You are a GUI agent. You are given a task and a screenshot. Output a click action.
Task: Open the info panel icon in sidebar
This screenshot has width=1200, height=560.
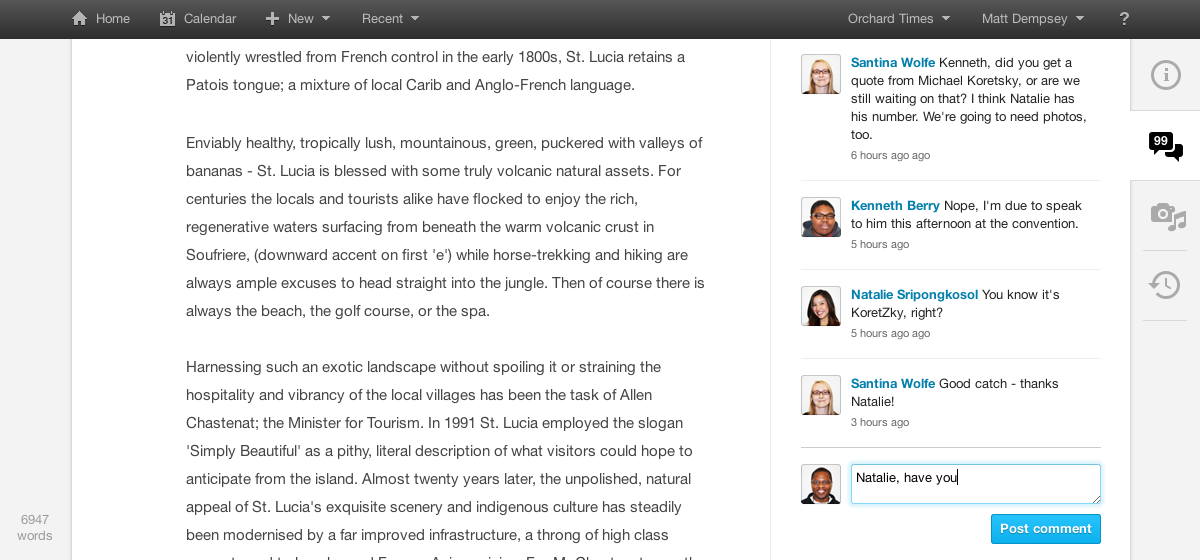pyautogui.click(x=1165, y=75)
